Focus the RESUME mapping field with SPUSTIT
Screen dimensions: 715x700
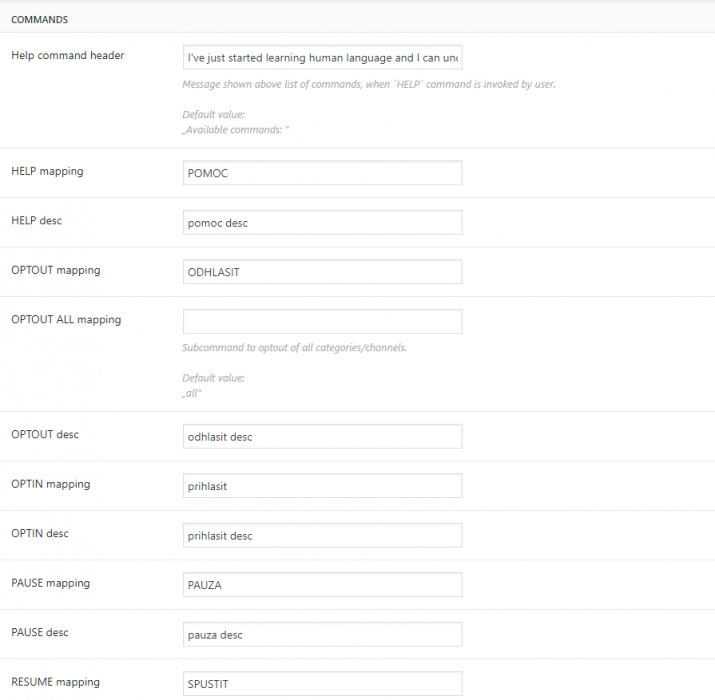(x=322, y=684)
